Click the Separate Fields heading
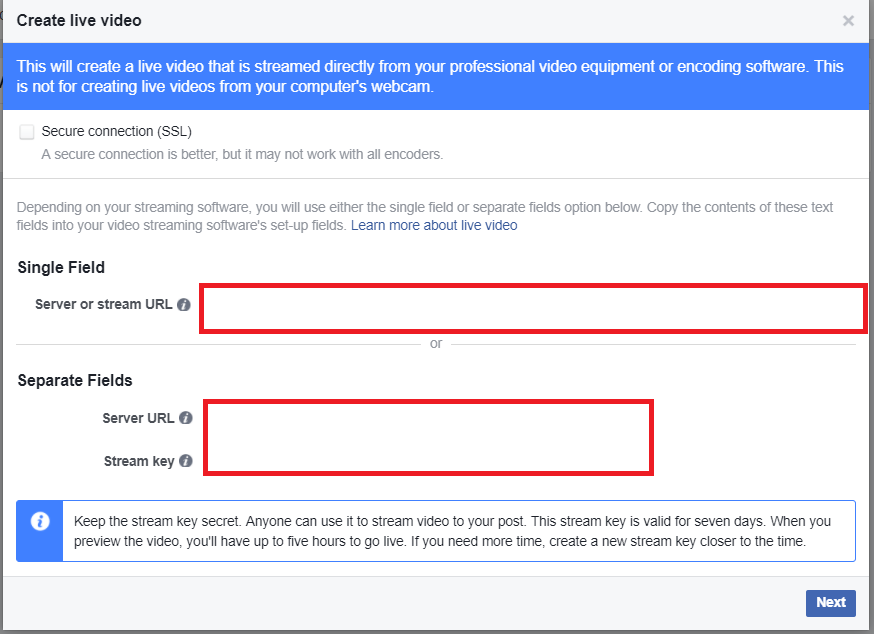 click(x=75, y=381)
